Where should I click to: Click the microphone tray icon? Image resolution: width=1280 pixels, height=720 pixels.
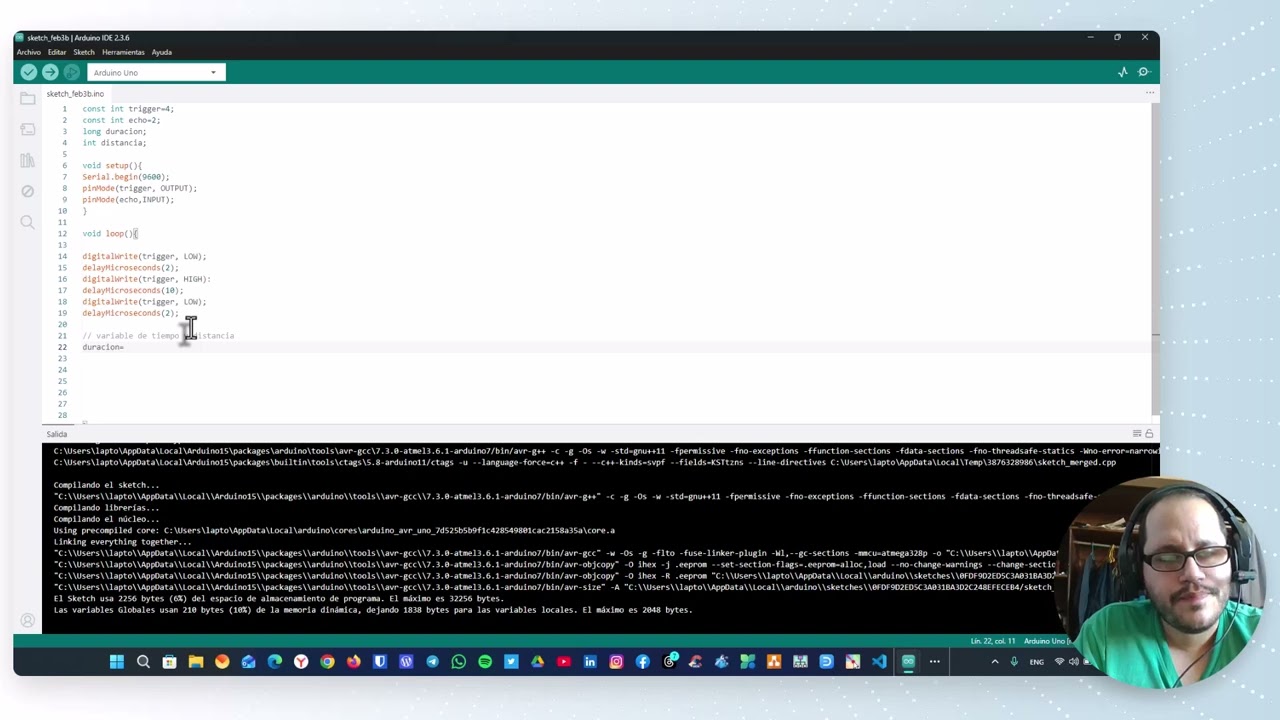click(1014, 661)
